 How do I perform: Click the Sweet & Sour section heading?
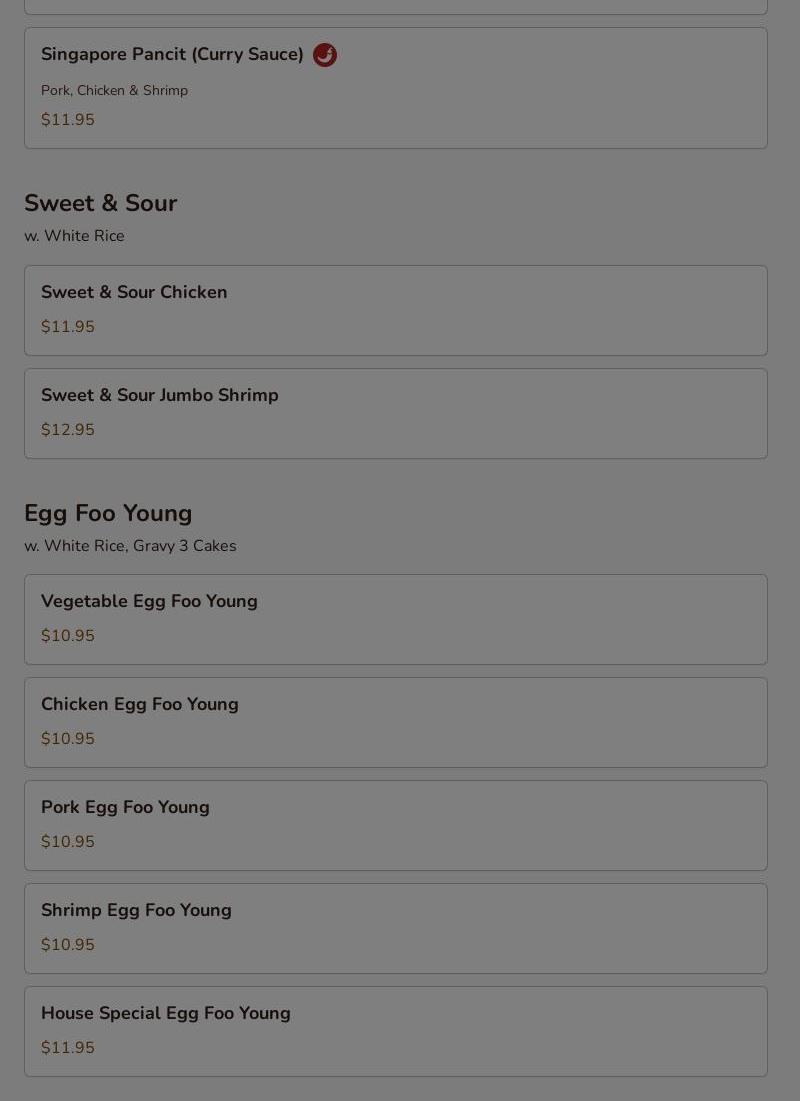(101, 203)
